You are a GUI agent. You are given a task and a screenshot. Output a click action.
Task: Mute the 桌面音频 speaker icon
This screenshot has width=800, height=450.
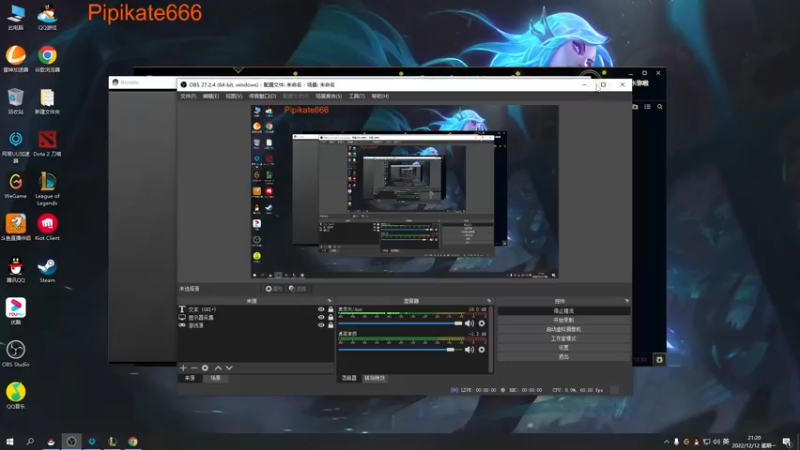click(x=469, y=350)
